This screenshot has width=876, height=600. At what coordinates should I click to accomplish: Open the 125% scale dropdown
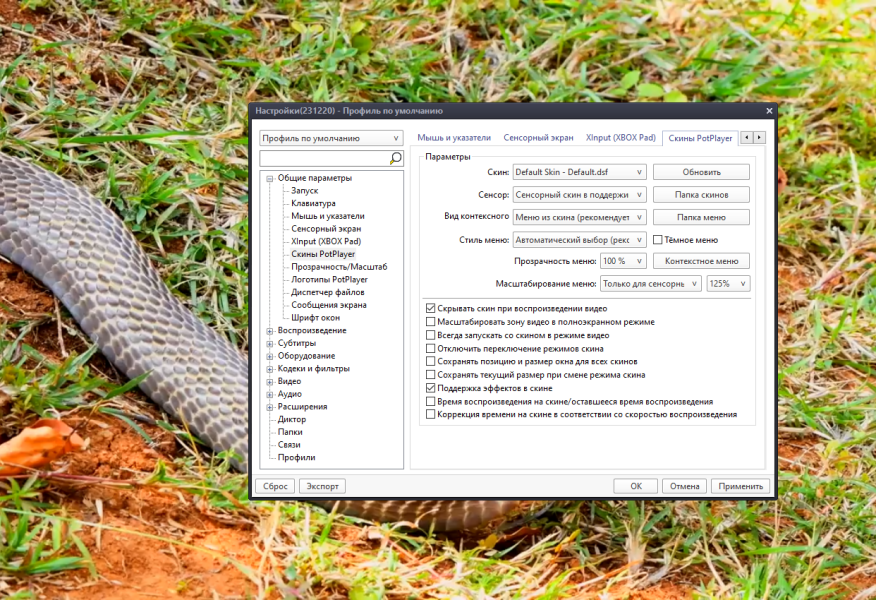tap(729, 284)
